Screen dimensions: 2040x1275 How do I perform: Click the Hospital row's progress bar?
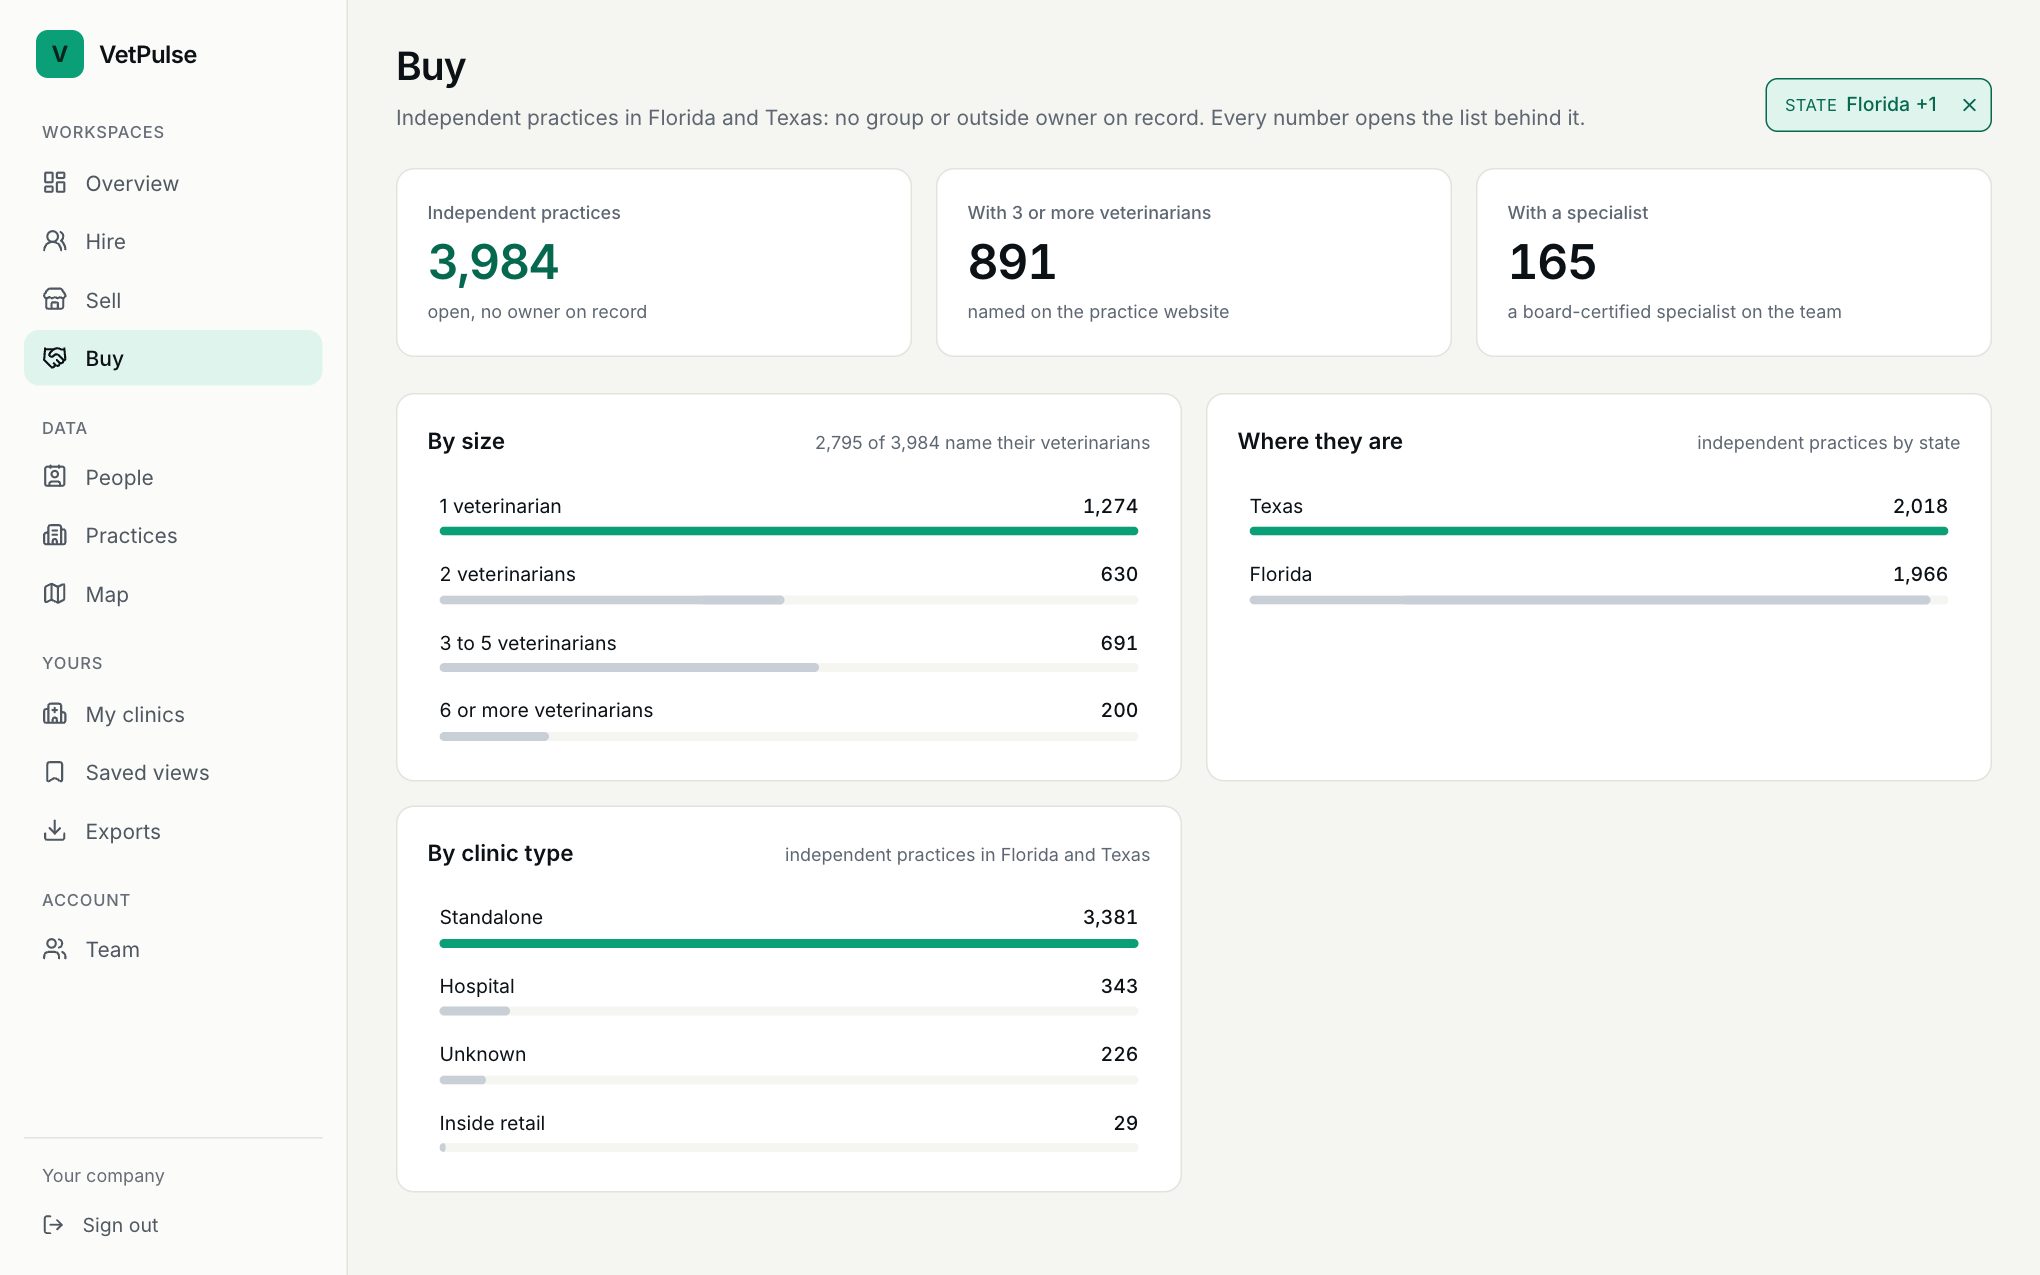click(x=788, y=1011)
